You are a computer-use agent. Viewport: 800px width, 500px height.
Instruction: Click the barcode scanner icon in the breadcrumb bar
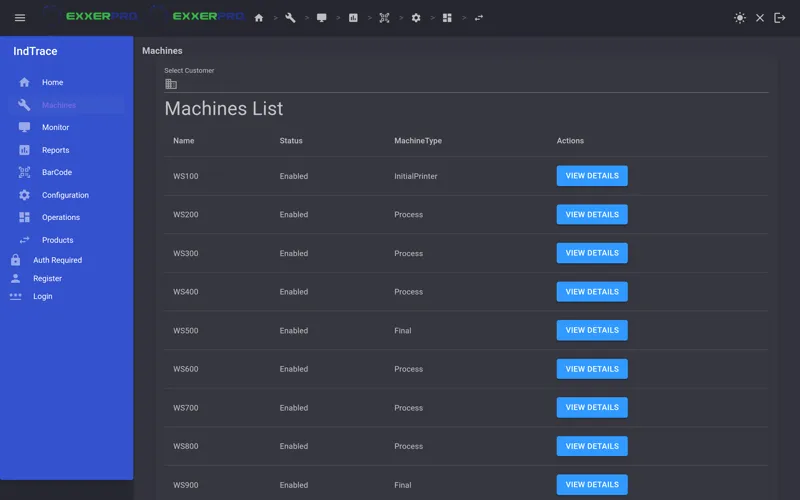[x=384, y=18]
